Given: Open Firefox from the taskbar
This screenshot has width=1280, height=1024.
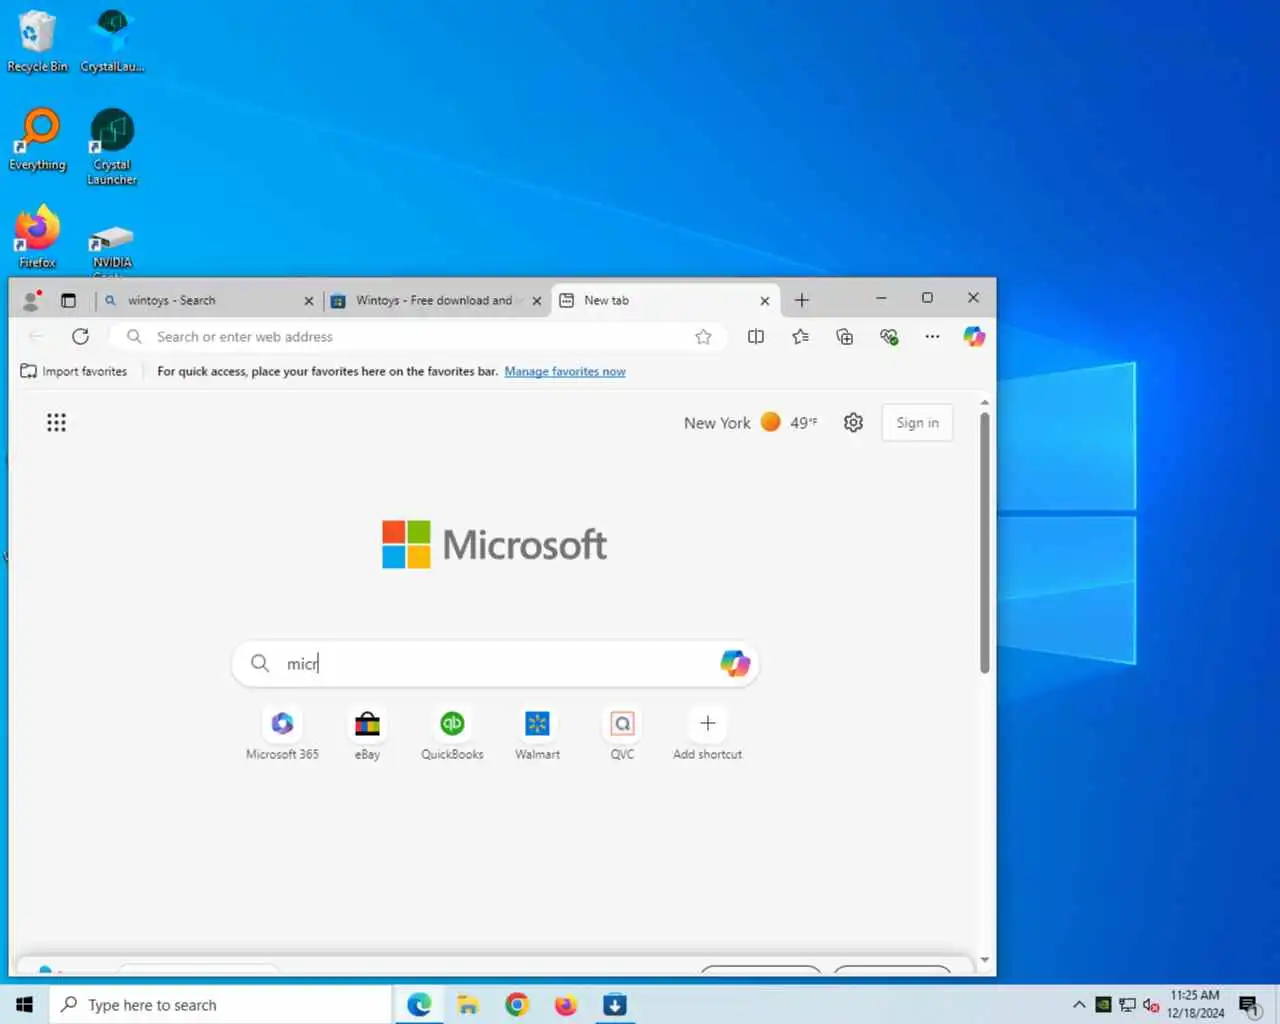Looking at the screenshot, I should click(x=566, y=1005).
